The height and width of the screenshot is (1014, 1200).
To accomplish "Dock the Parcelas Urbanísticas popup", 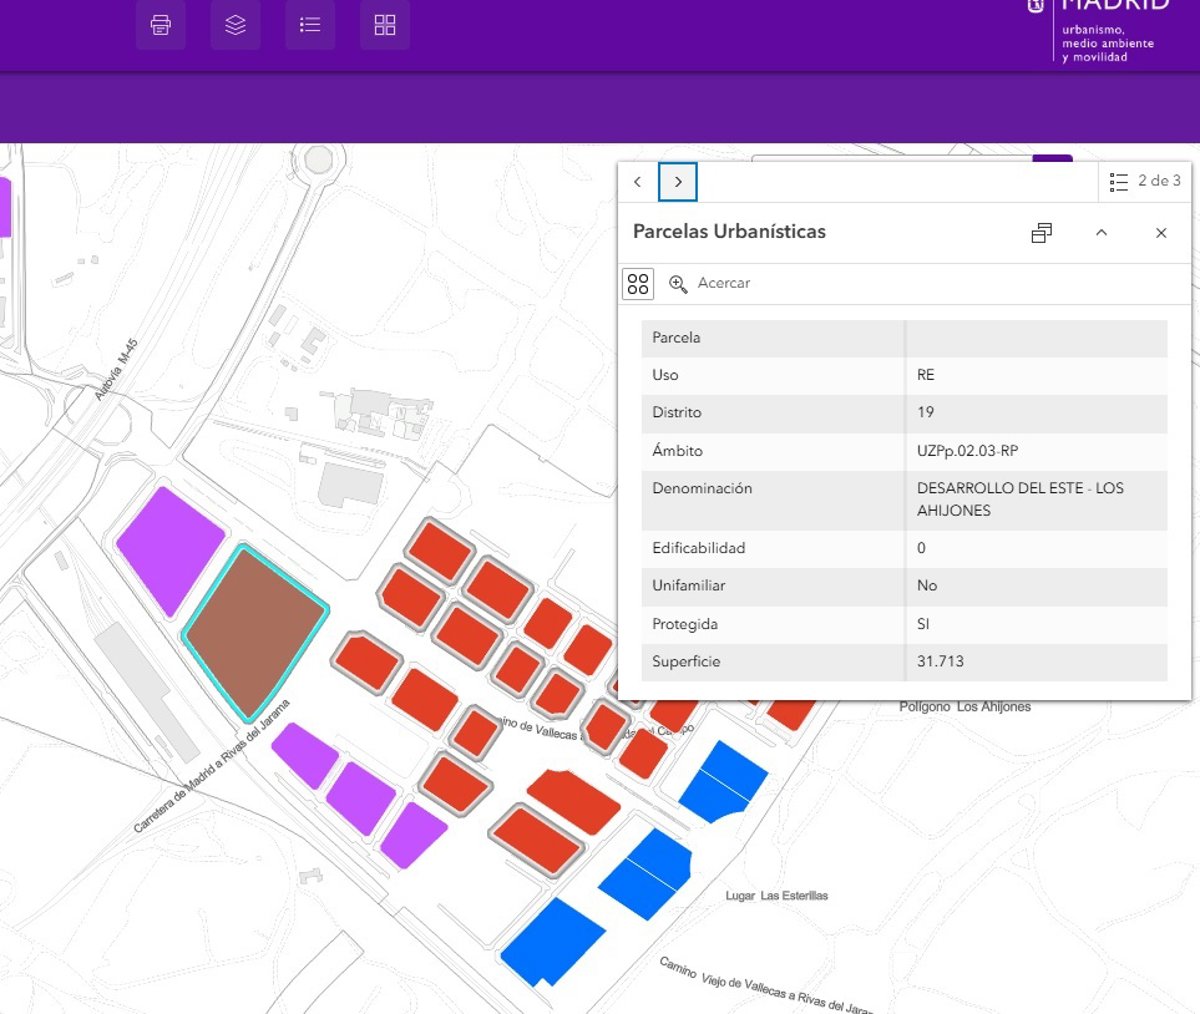I will [1041, 233].
